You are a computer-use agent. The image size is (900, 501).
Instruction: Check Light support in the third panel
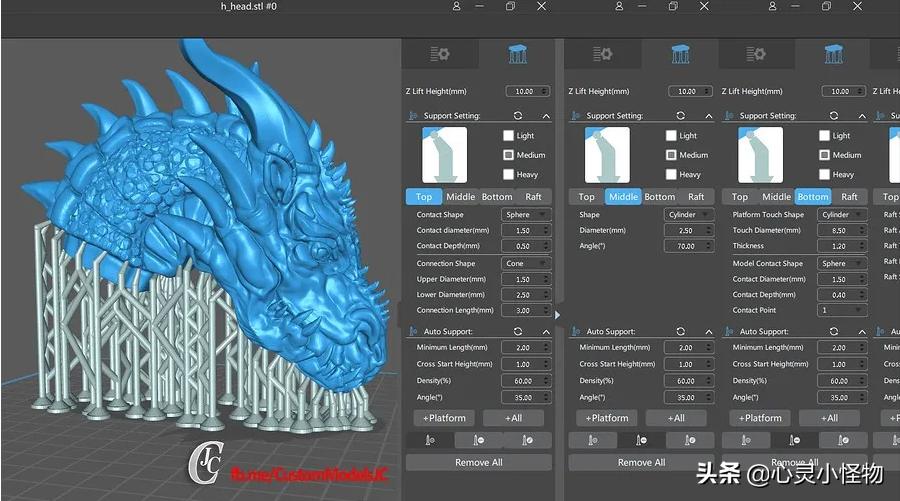click(825, 135)
